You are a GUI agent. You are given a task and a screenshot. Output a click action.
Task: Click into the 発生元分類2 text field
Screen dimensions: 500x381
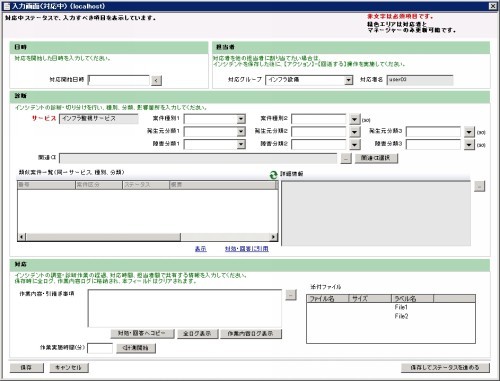coord(319,132)
